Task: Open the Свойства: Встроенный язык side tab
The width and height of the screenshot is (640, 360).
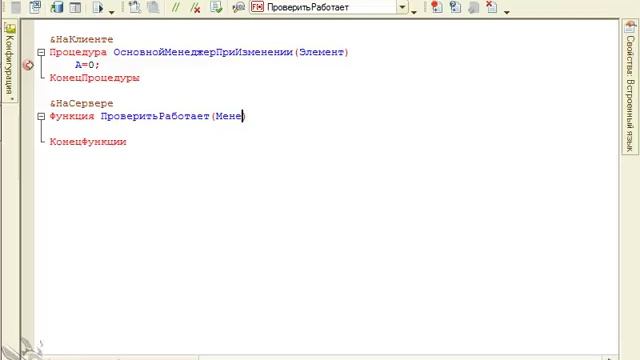Action: (x=630, y=87)
